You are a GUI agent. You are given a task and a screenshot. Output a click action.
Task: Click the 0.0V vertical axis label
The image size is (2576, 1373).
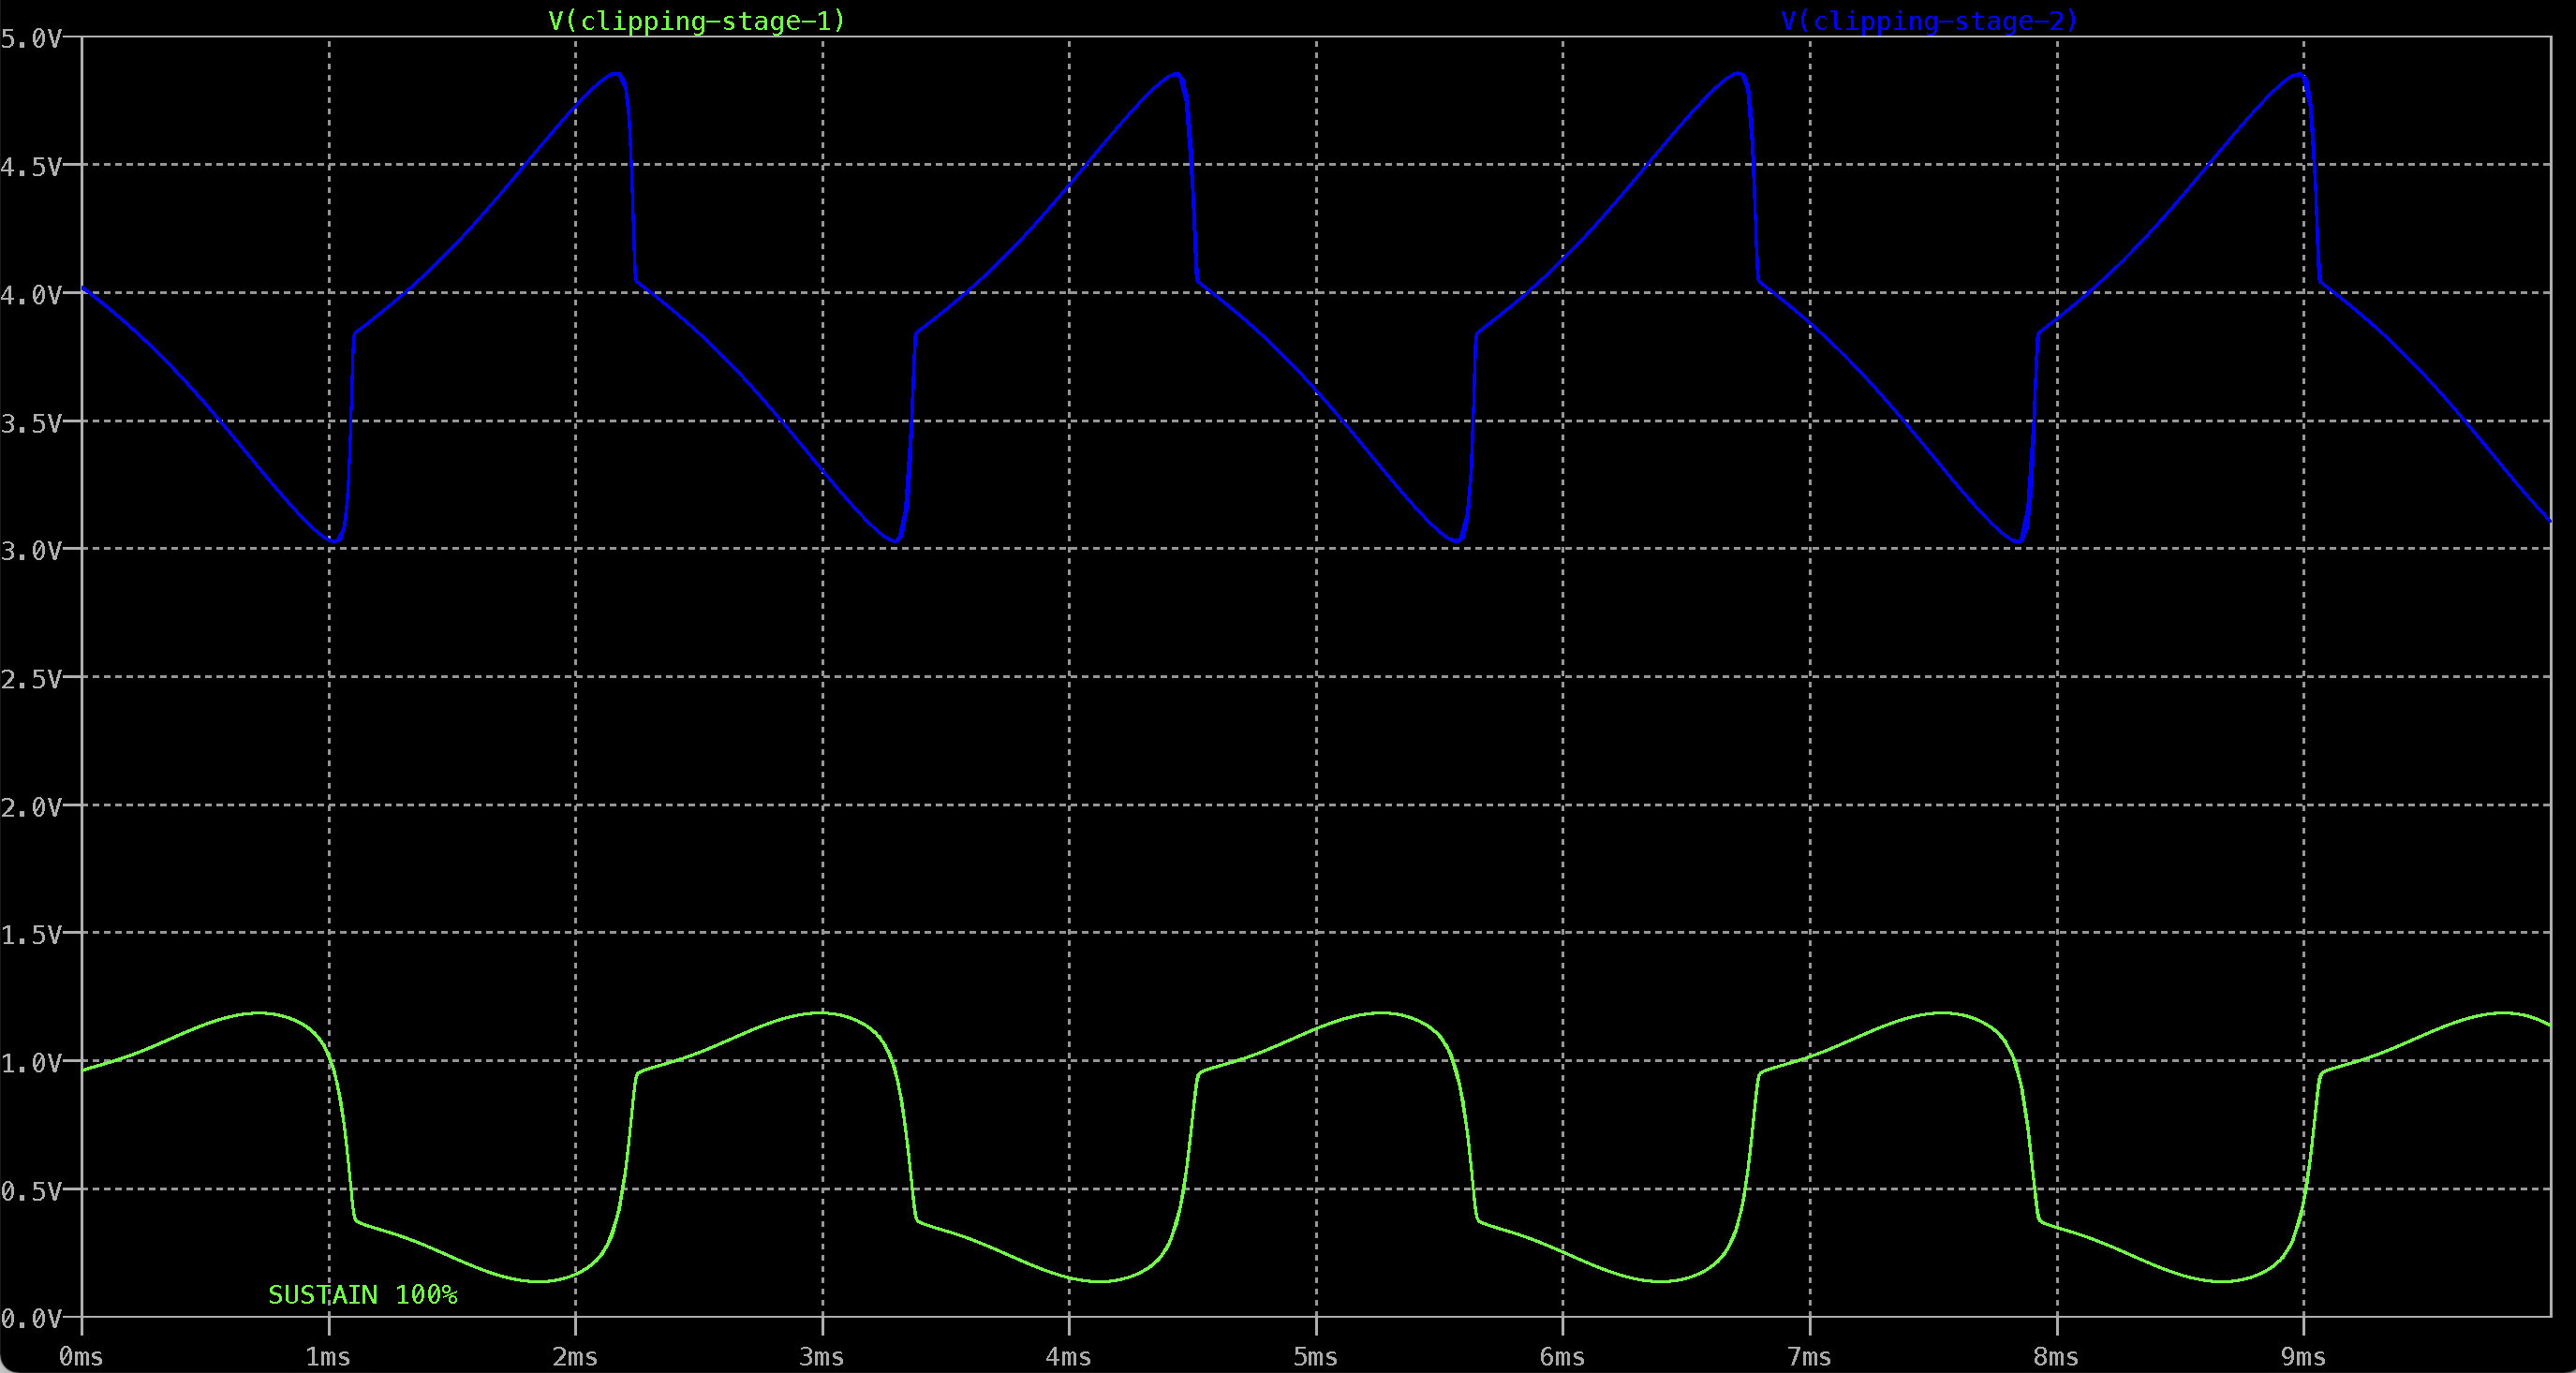[x=31, y=1319]
